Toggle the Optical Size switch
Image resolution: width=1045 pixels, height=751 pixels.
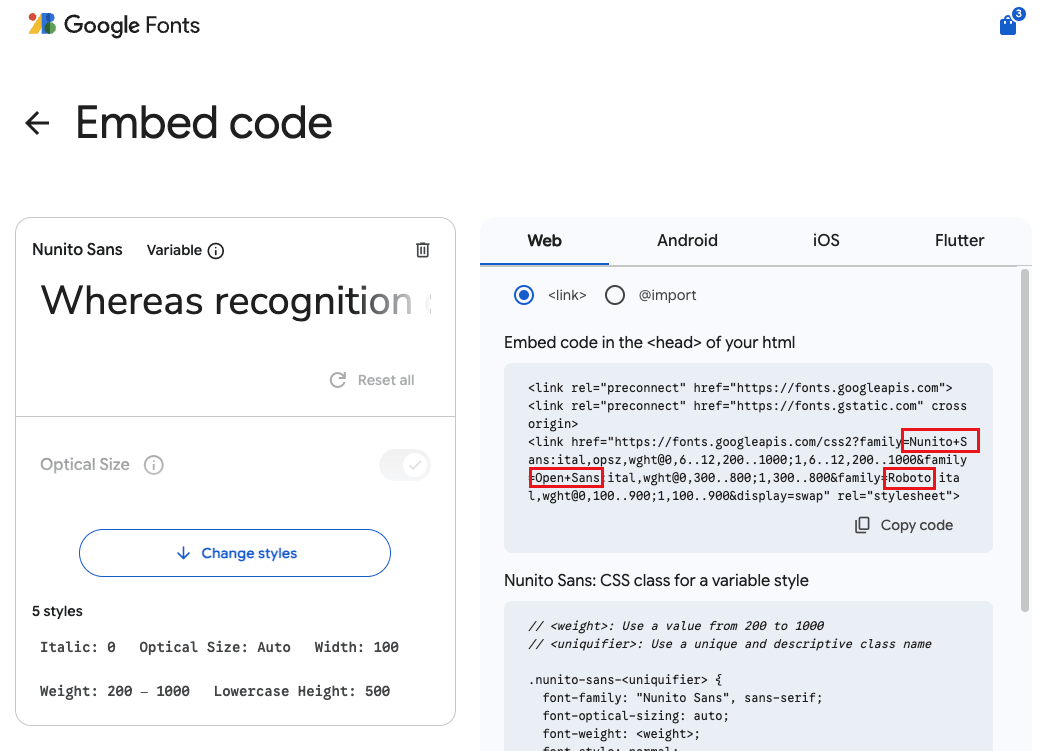[x=405, y=465]
